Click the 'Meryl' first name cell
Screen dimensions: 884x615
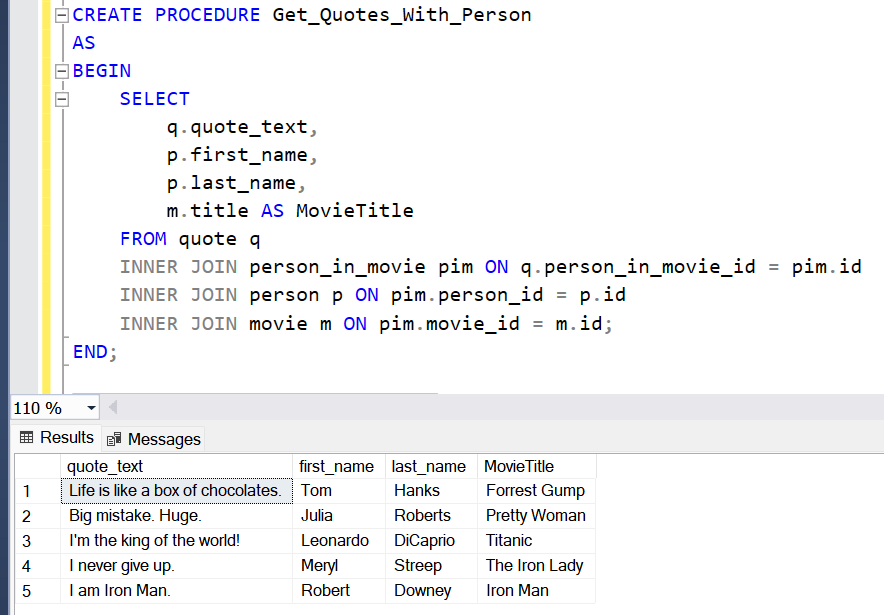pos(339,566)
